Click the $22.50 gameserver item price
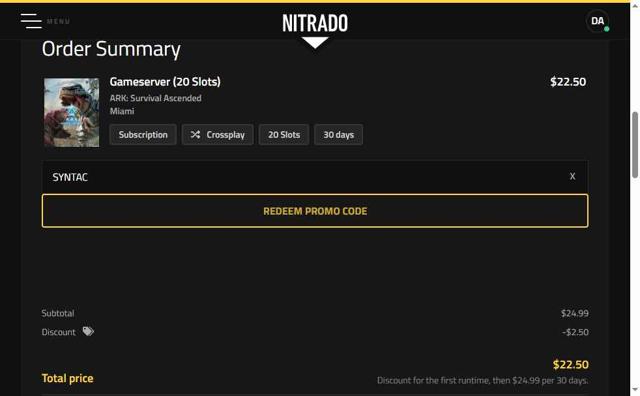 [x=568, y=82]
